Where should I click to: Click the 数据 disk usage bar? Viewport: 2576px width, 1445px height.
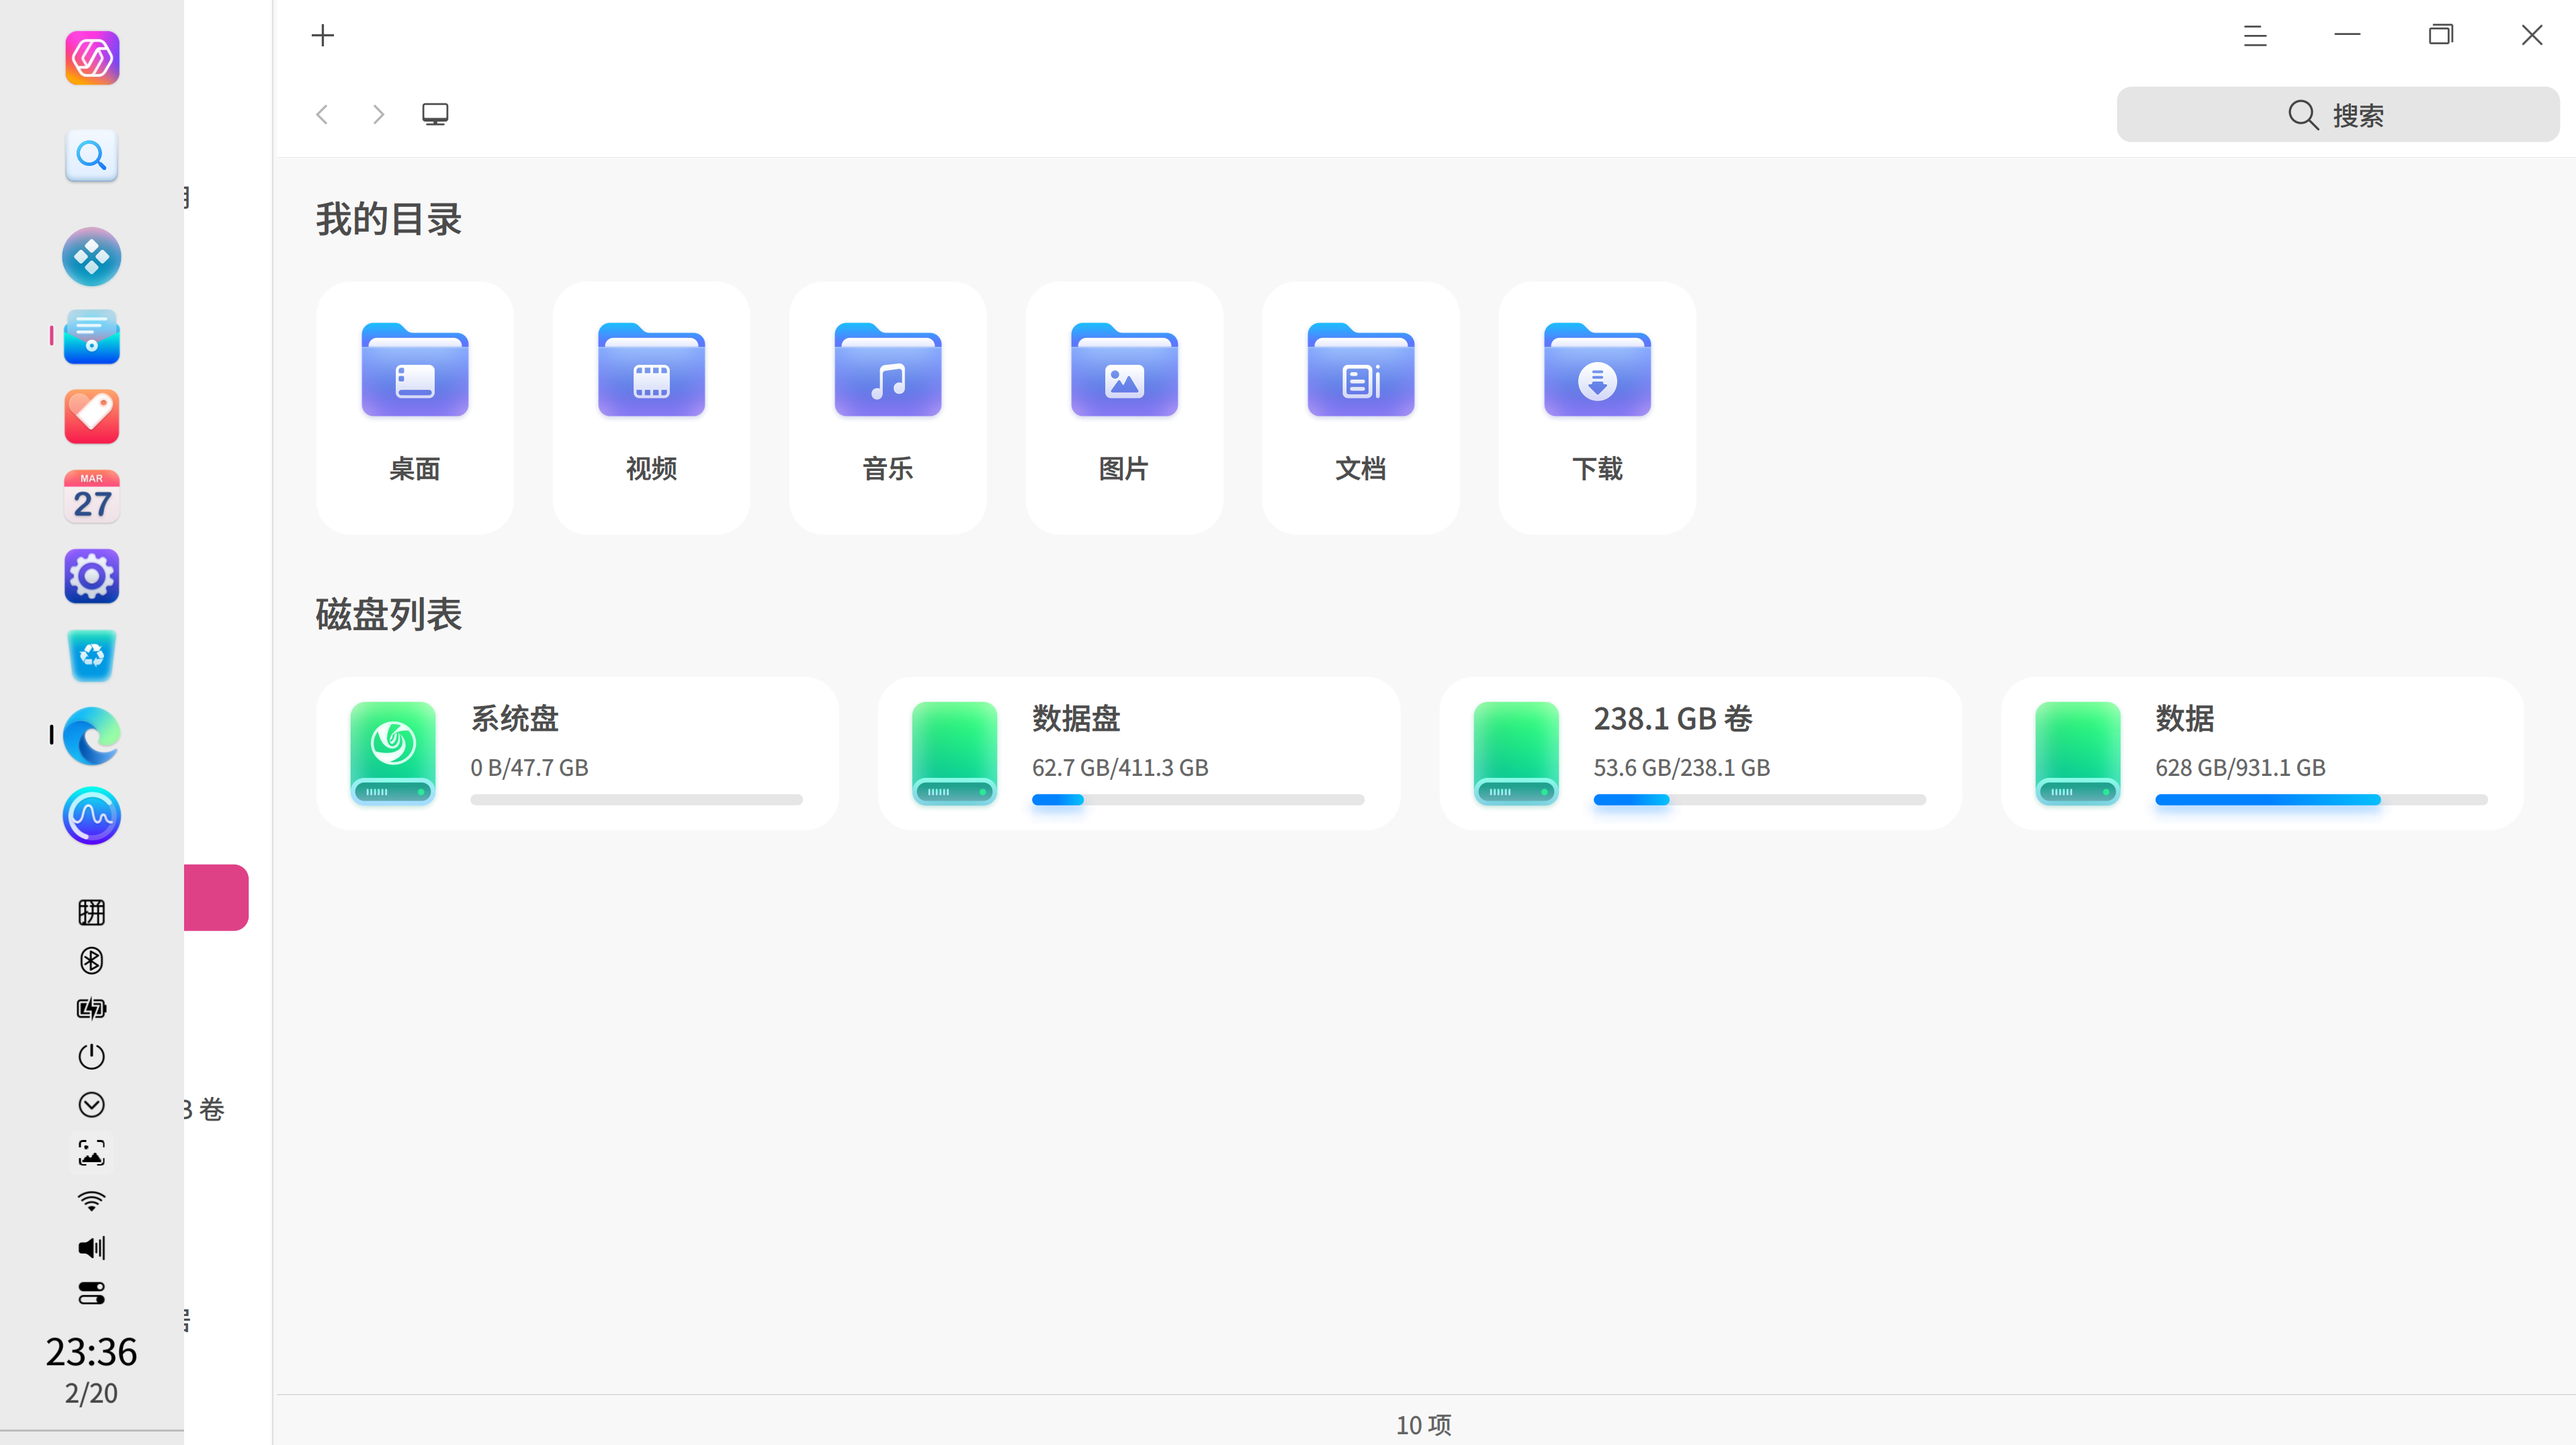2321,800
